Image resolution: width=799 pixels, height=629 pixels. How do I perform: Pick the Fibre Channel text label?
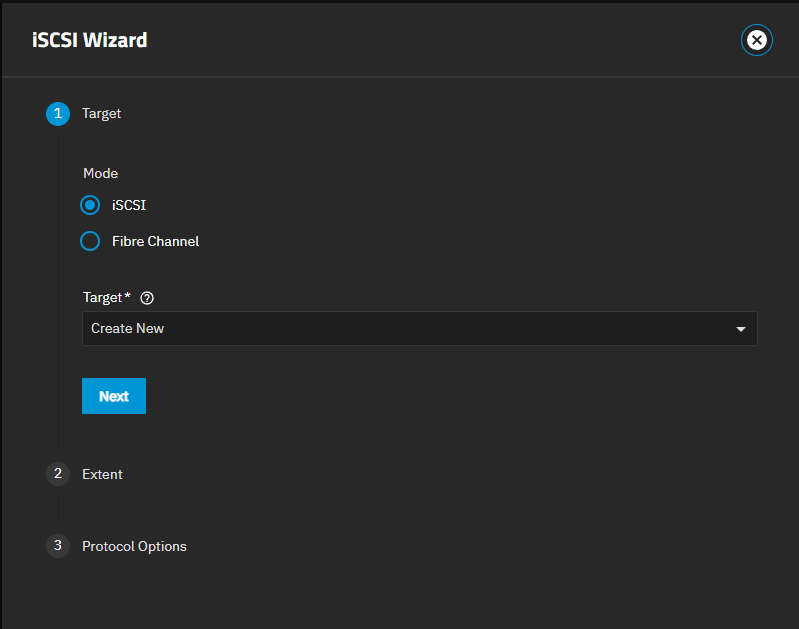coord(155,241)
